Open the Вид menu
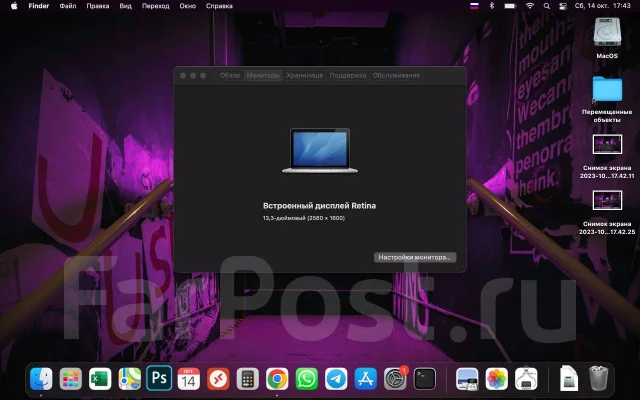This screenshot has width=640, height=400. pos(125,6)
